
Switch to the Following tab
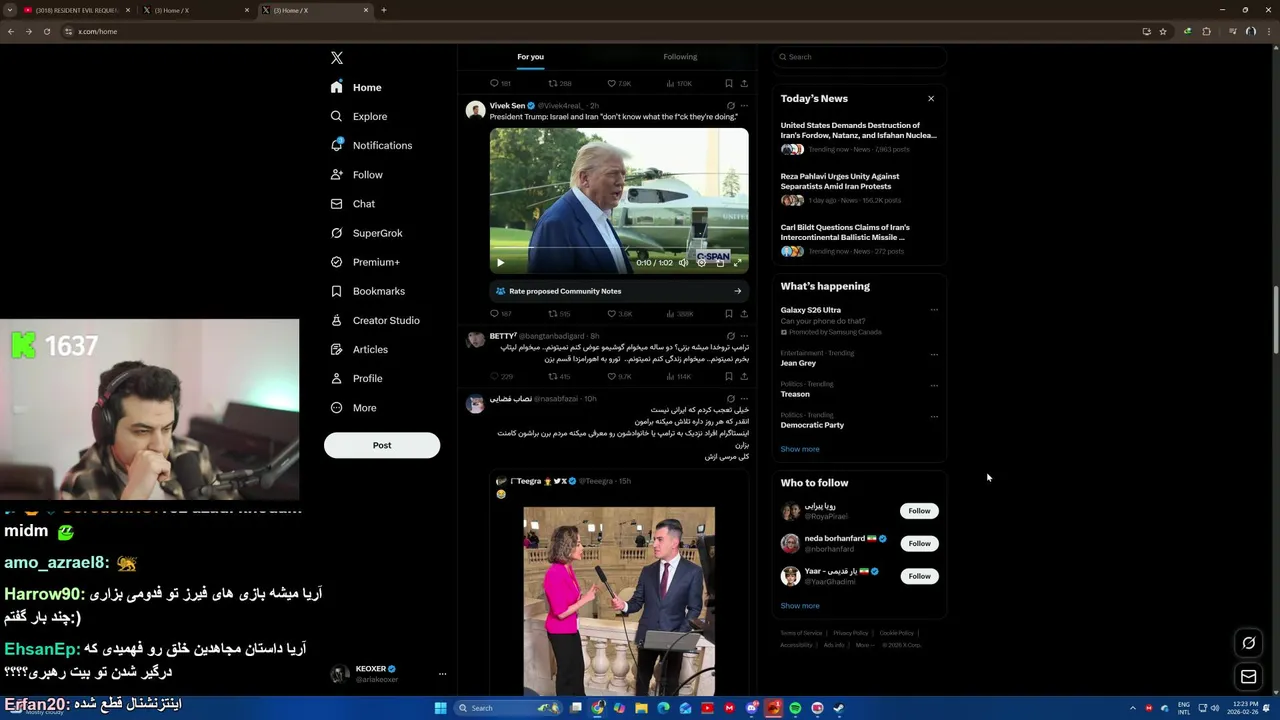point(680,57)
